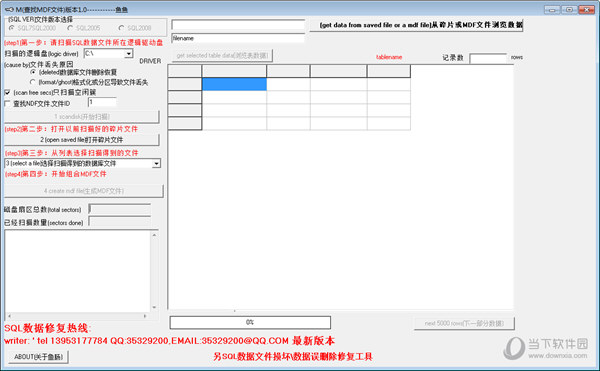Click the step1 red instruction text
This screenshot has height=371, width=600.
click(x=83, y=42)
